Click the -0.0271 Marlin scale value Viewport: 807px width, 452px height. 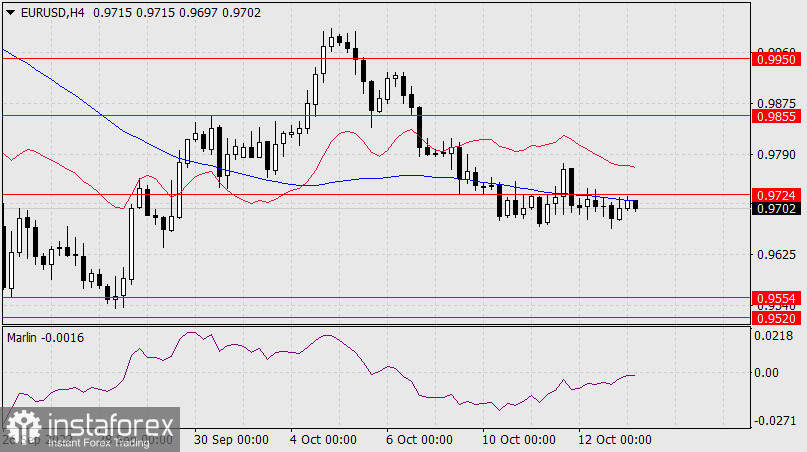[774, 421]
